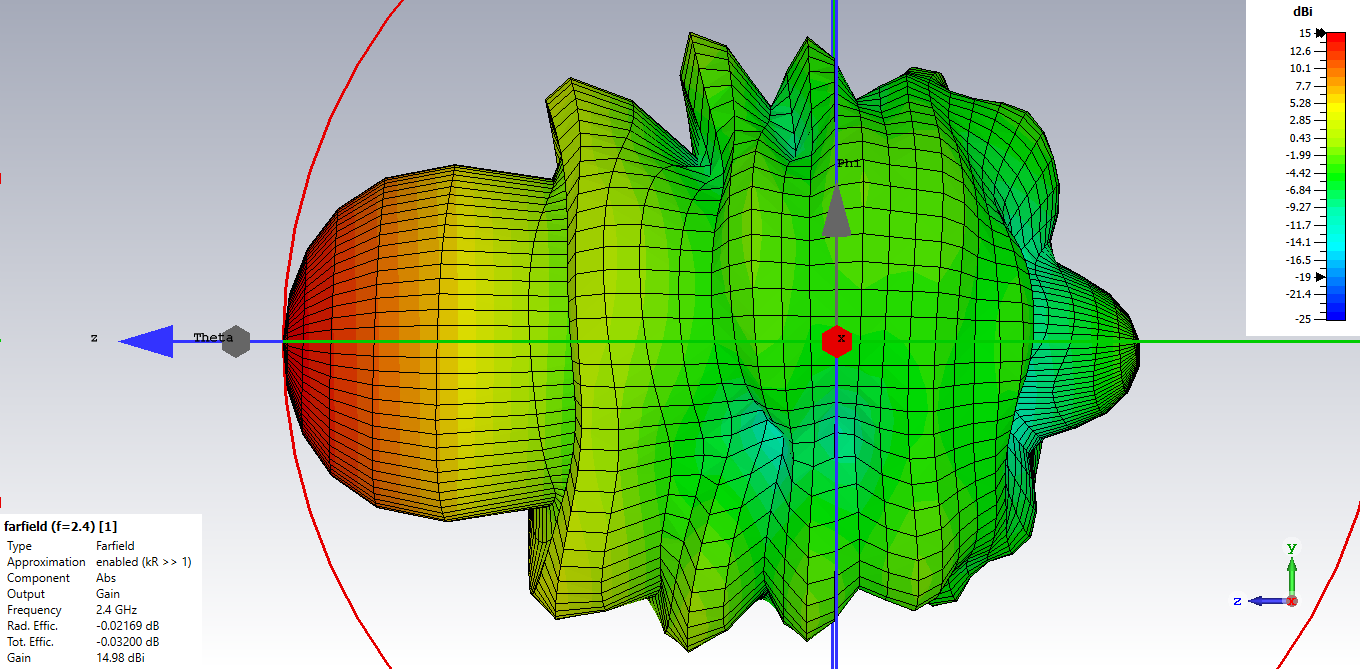The image size is (1360, 669).
Task: Click the red x-axis dot in triad
Action: (1292, 601)
